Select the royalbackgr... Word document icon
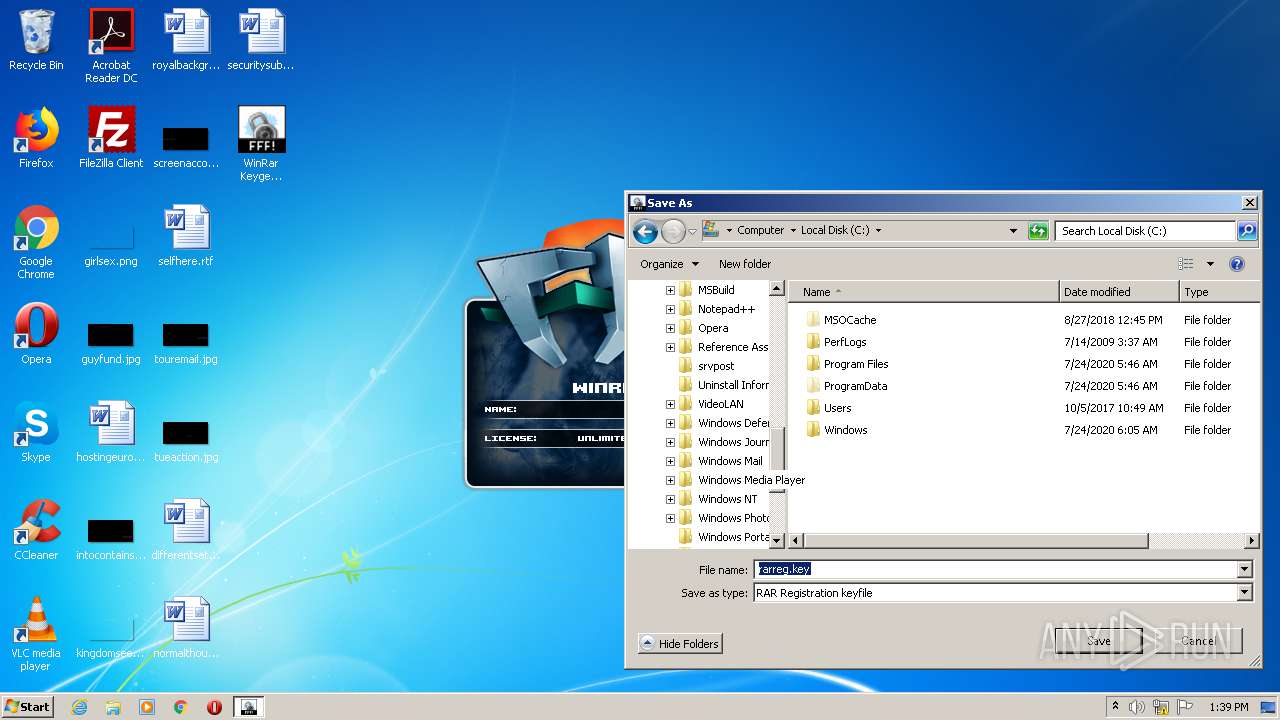Screen dimensions: 1280x720 coord(186,40)
